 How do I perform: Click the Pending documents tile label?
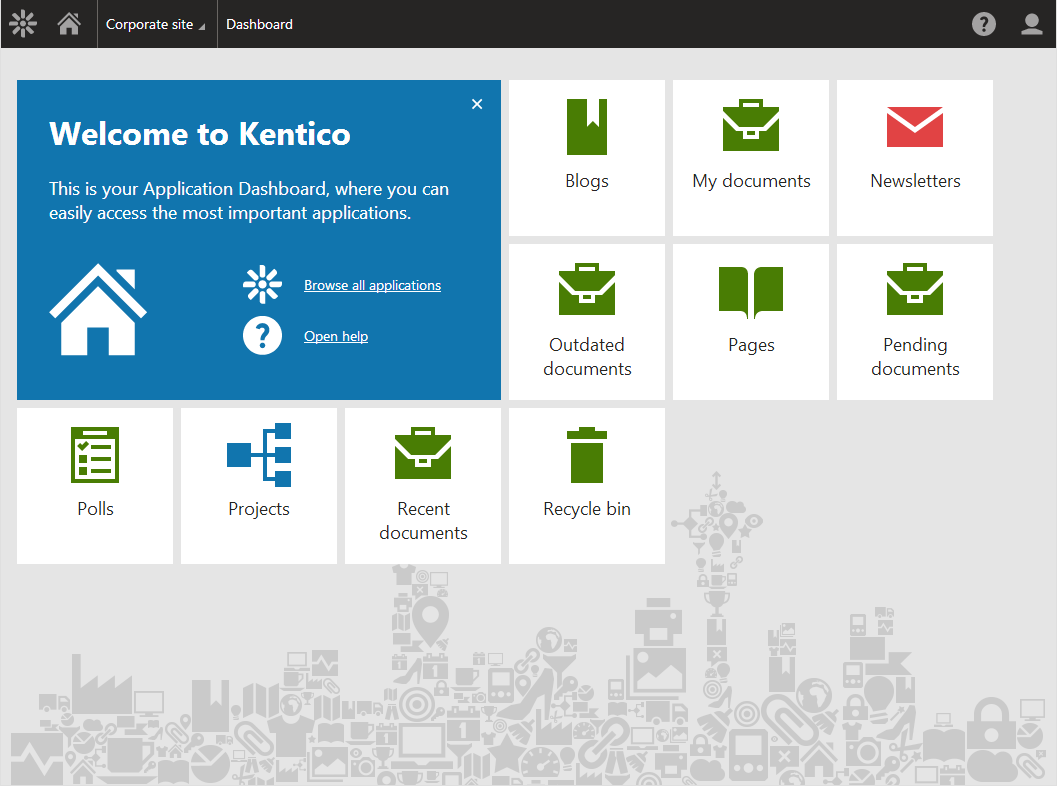click(915, 357)
